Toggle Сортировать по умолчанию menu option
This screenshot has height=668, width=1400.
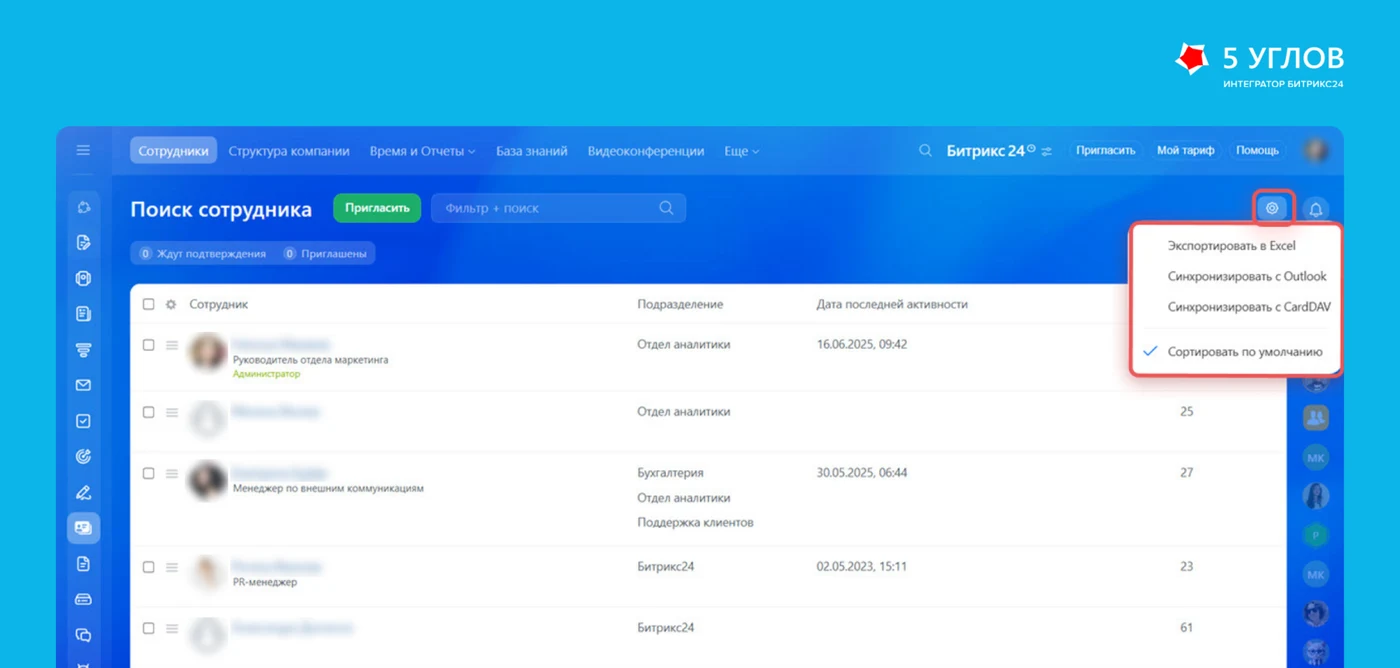[1236, 352]
